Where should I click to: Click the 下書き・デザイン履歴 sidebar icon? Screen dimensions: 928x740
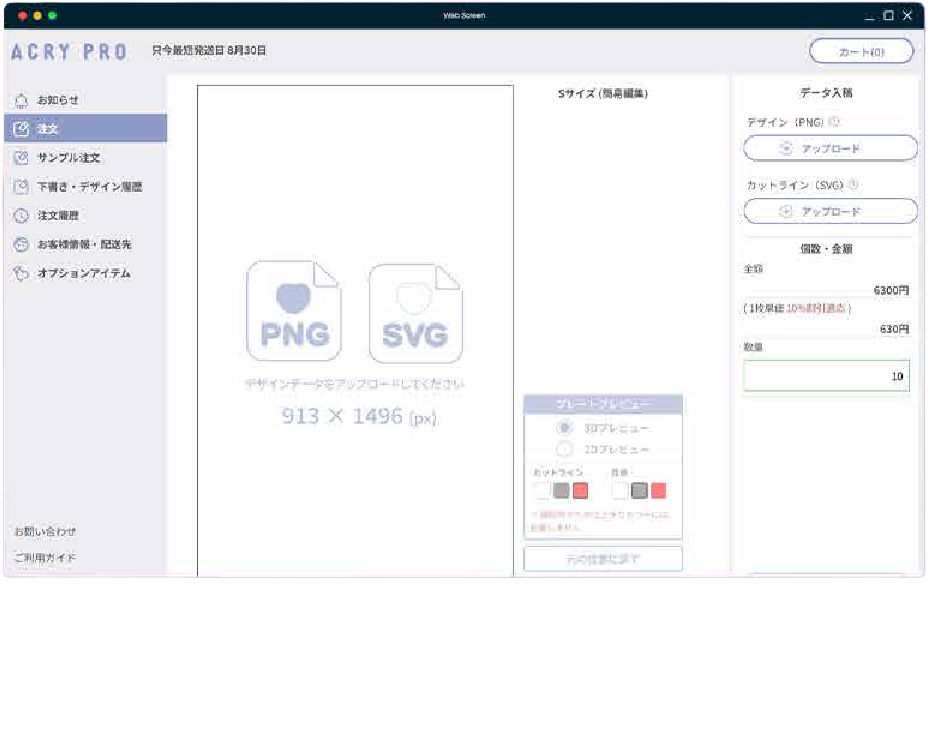[21, 187]
